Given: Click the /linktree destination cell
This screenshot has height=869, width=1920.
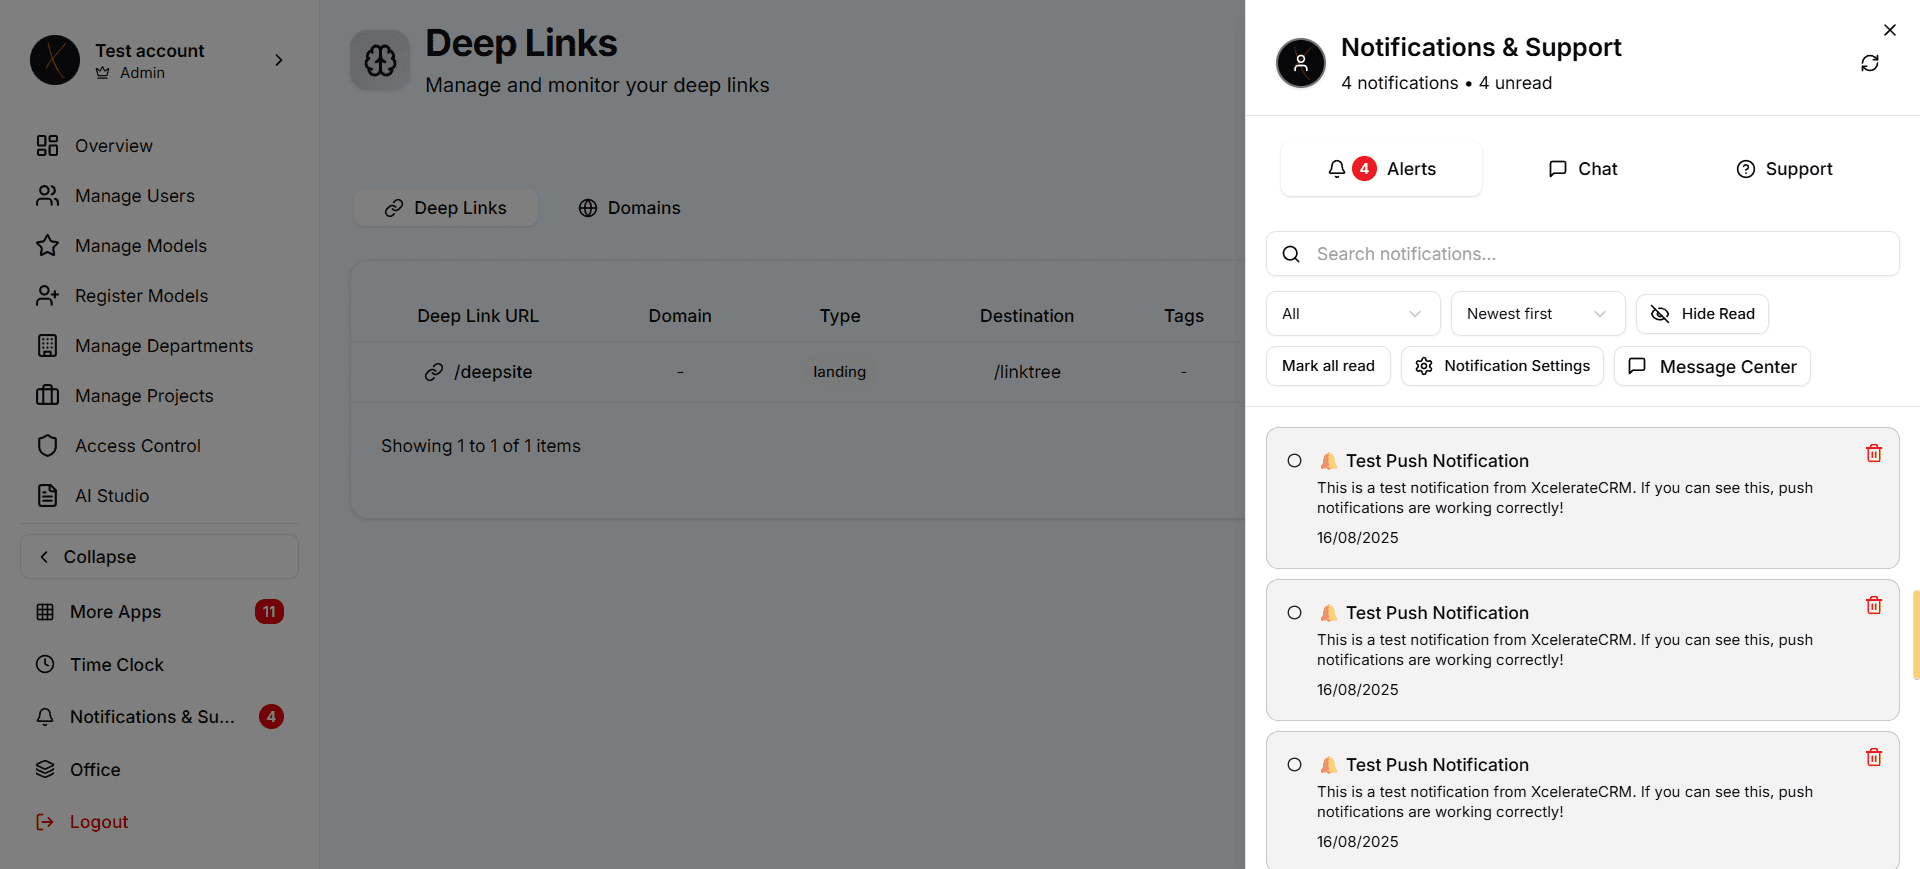Looking at the screenshot, I should (x=1027, y=372).
